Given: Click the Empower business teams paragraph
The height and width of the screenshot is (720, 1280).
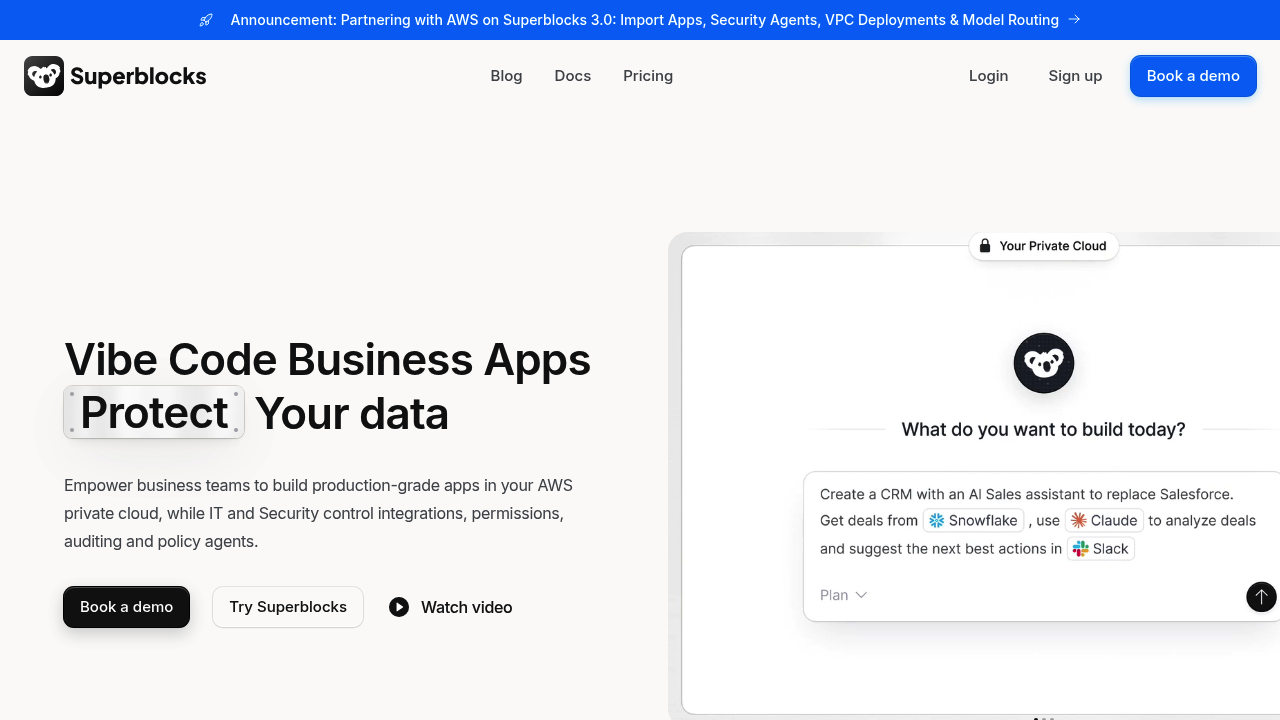Looking at the screenshot, I should 318,513.
